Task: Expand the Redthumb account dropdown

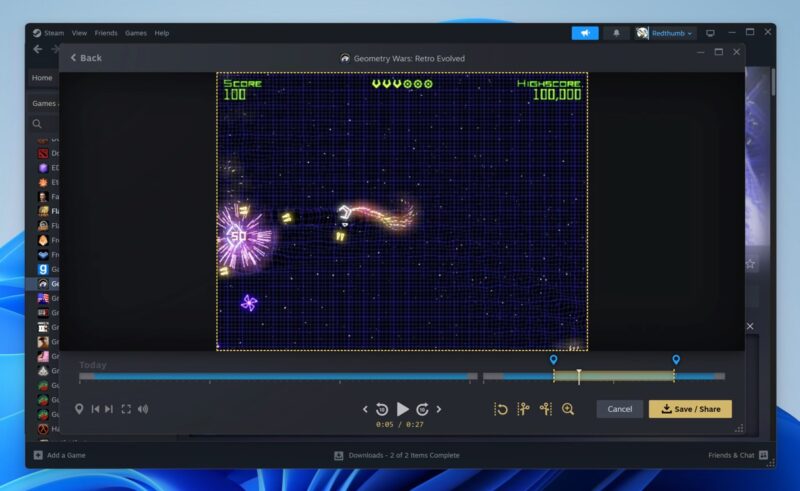Action: (x=665, y=33)
